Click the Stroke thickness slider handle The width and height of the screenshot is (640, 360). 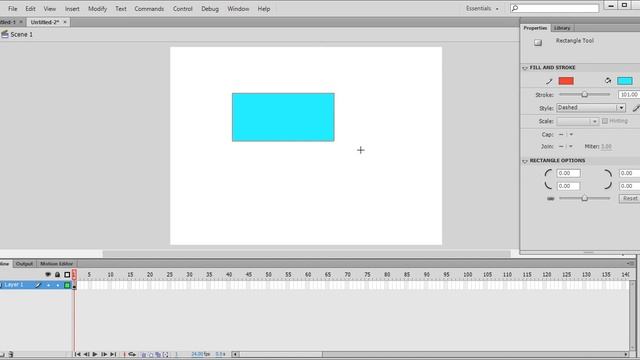coord(584,94)
